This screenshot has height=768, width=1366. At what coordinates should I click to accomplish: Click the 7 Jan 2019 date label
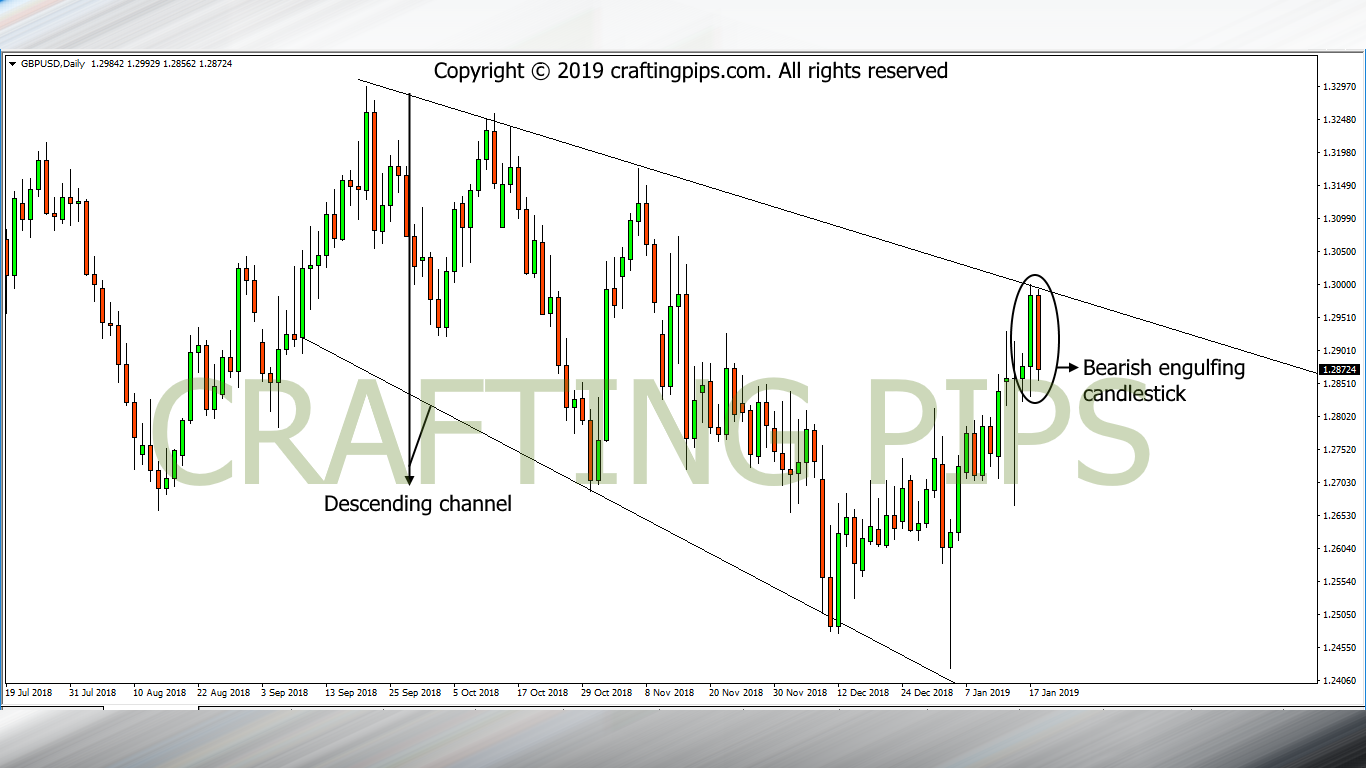[988, 692]
